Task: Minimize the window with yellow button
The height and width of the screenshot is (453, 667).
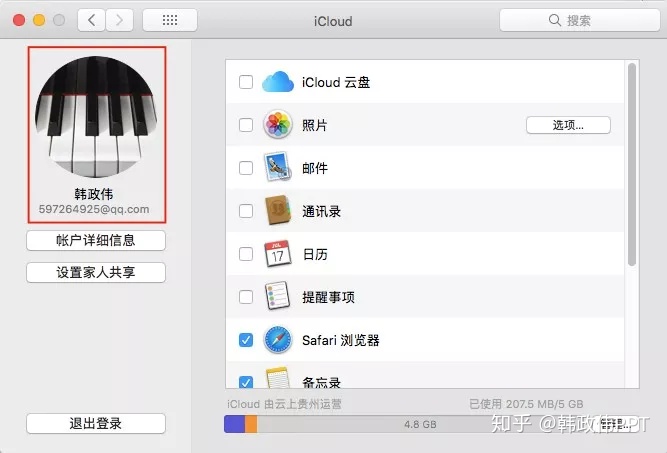Action: click(x=39, y=20)
